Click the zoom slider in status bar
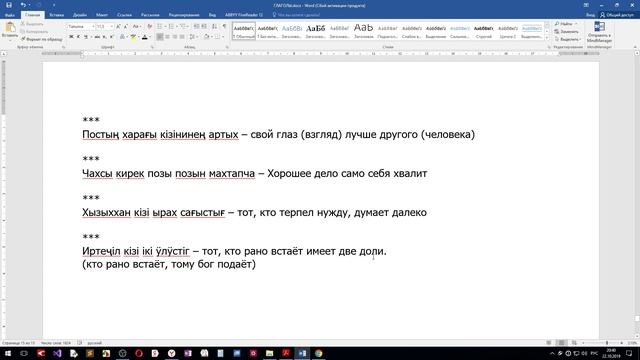This screenshot has width=640, height=360. click(x=603, y=343)
